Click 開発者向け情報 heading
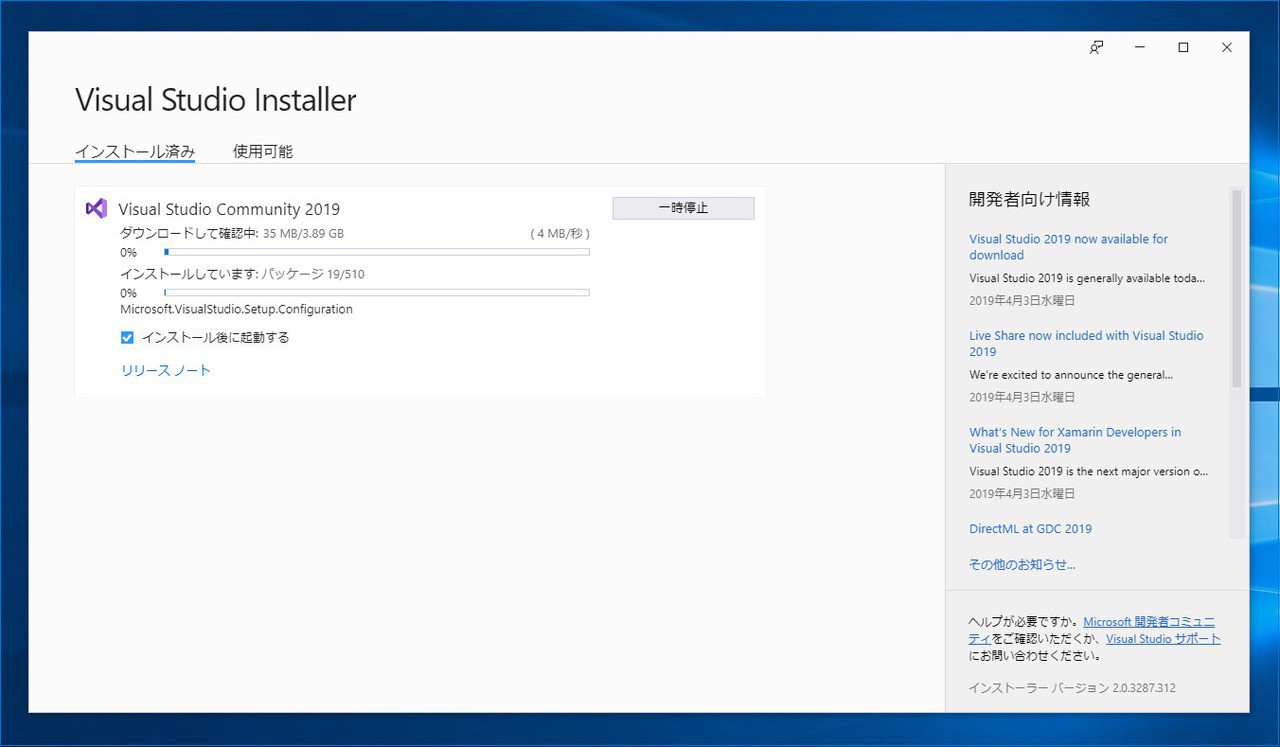 [1029, 199]
